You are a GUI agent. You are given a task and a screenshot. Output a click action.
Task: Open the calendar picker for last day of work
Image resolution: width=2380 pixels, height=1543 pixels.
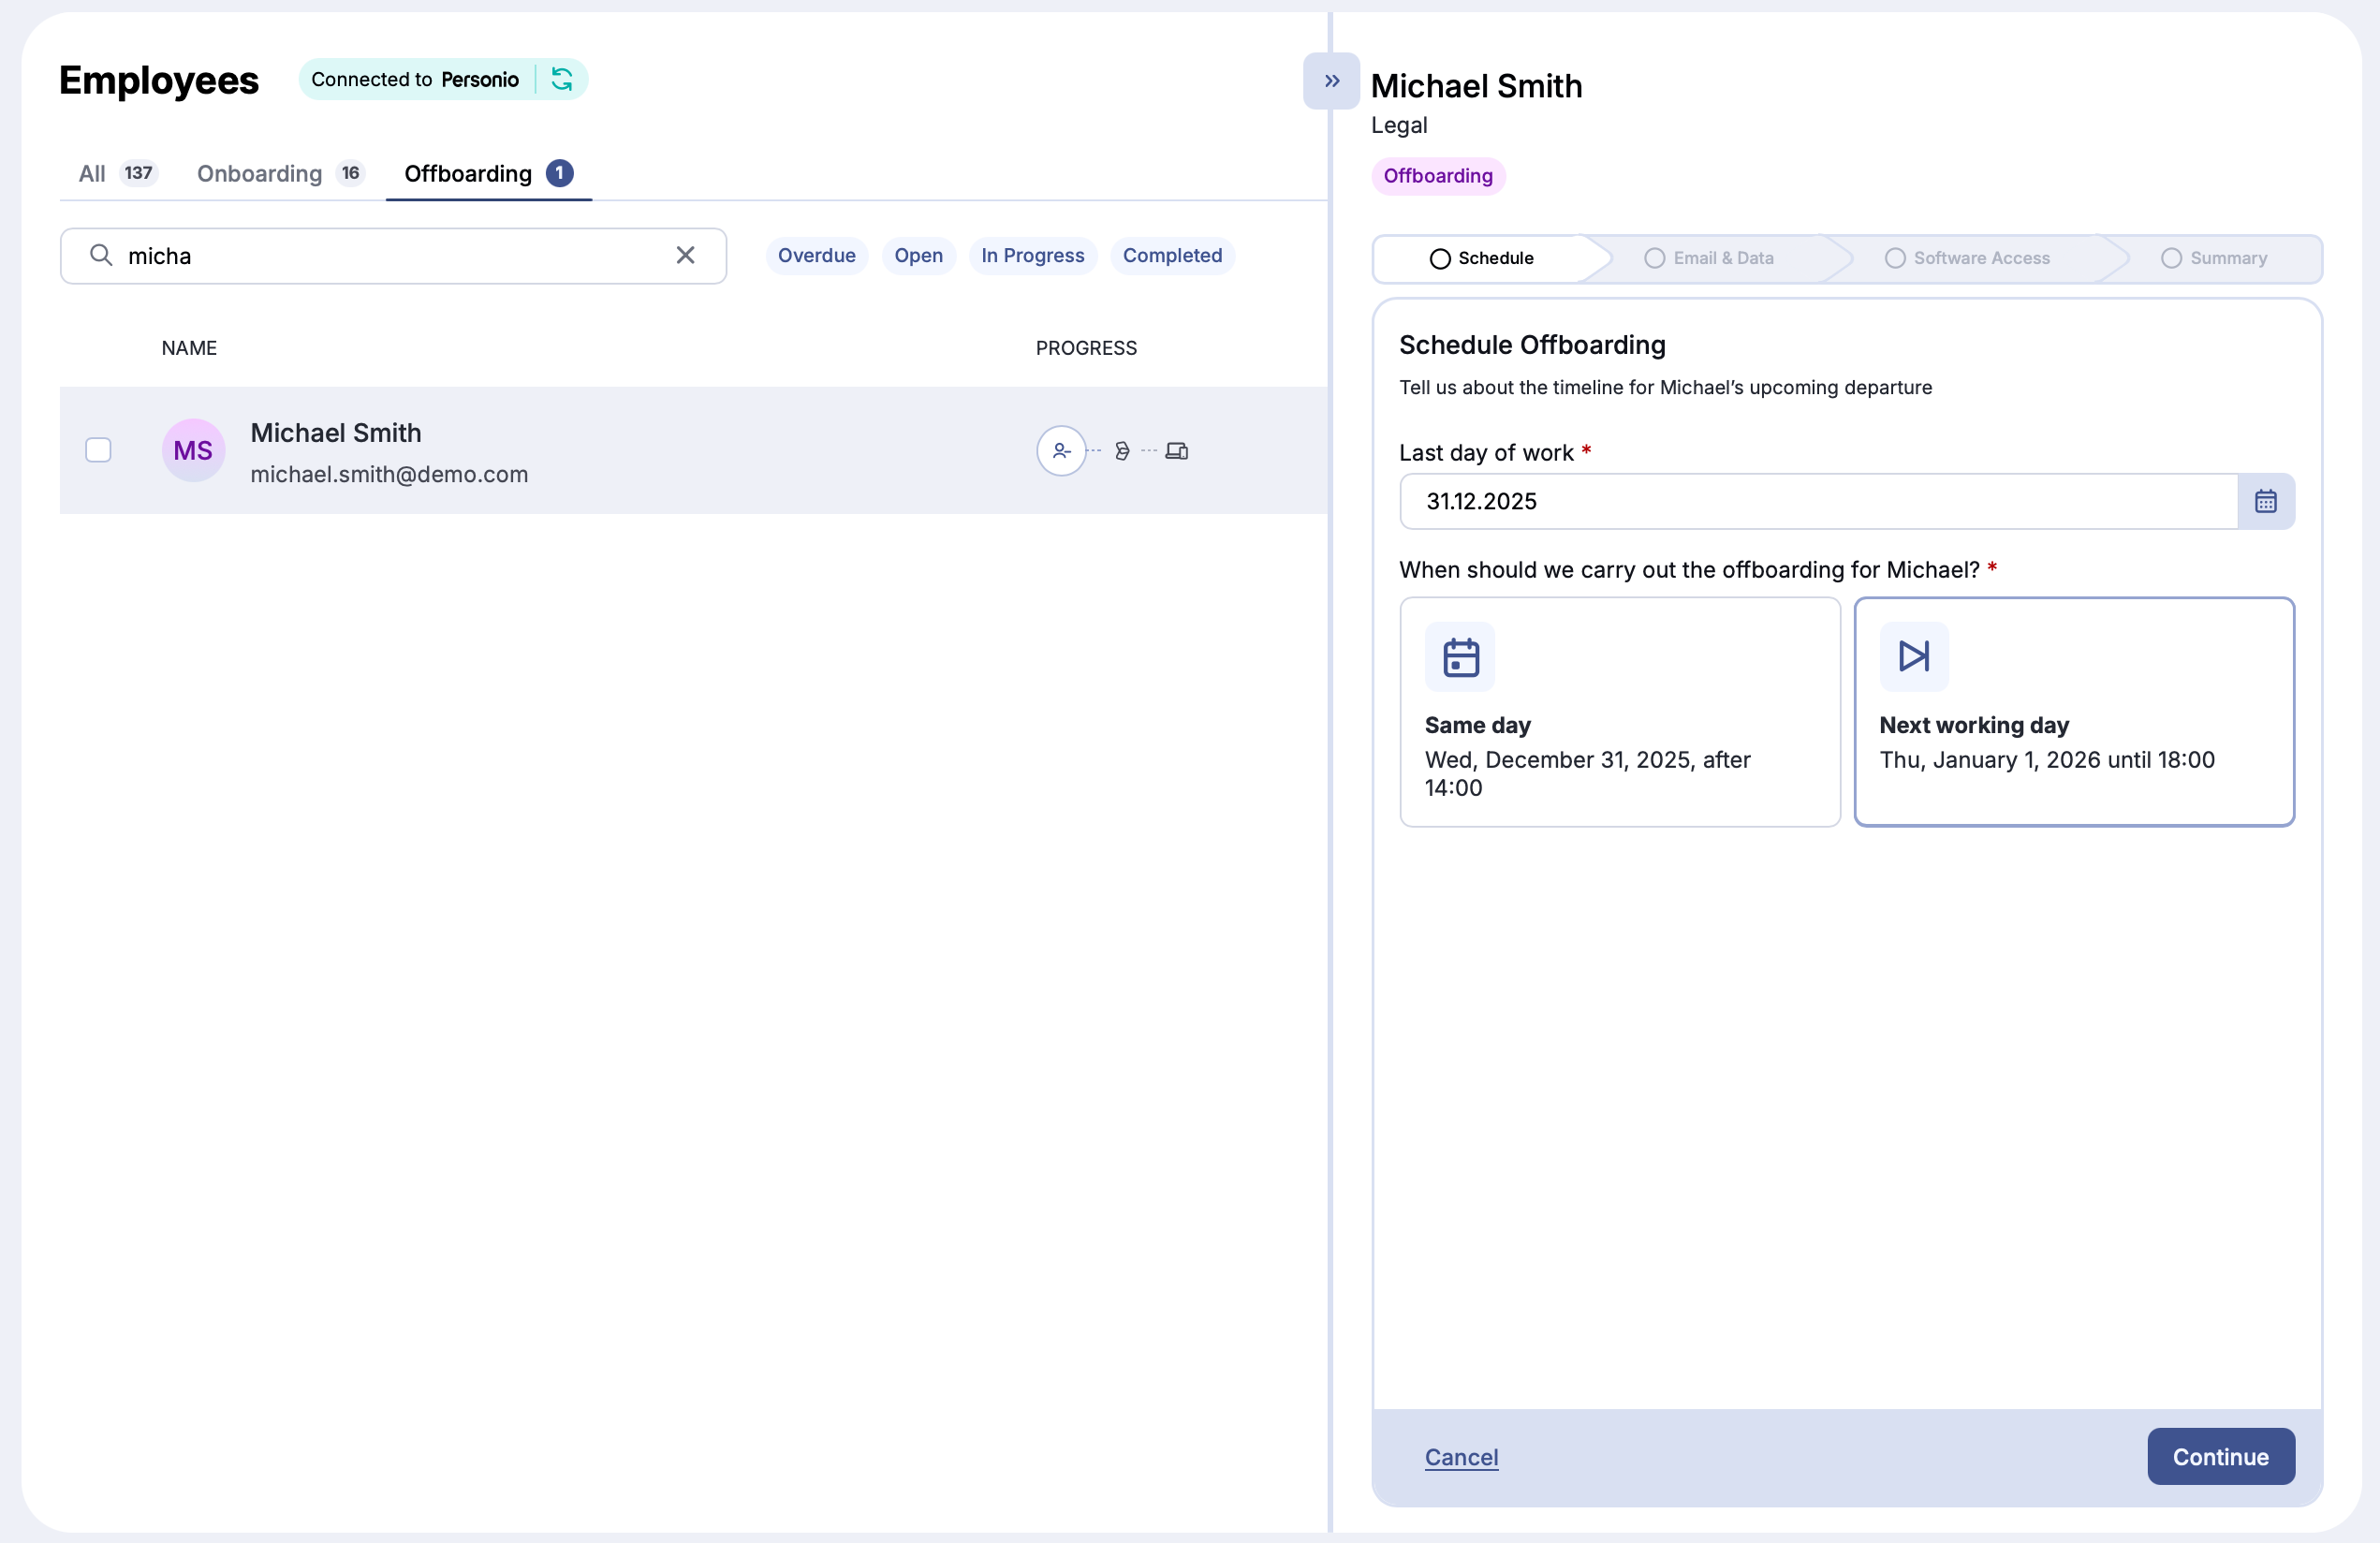[x=2266, y=501]
